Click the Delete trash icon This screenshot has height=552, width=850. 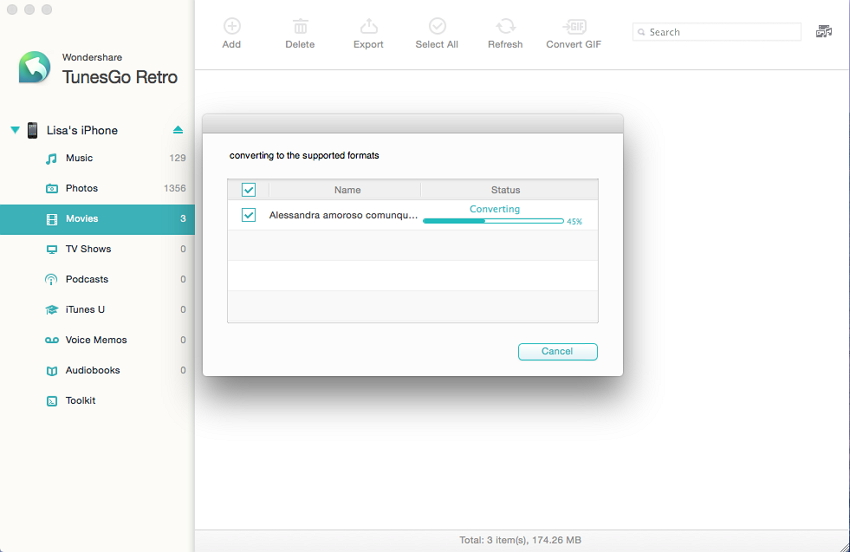click(x=299, y=27)
